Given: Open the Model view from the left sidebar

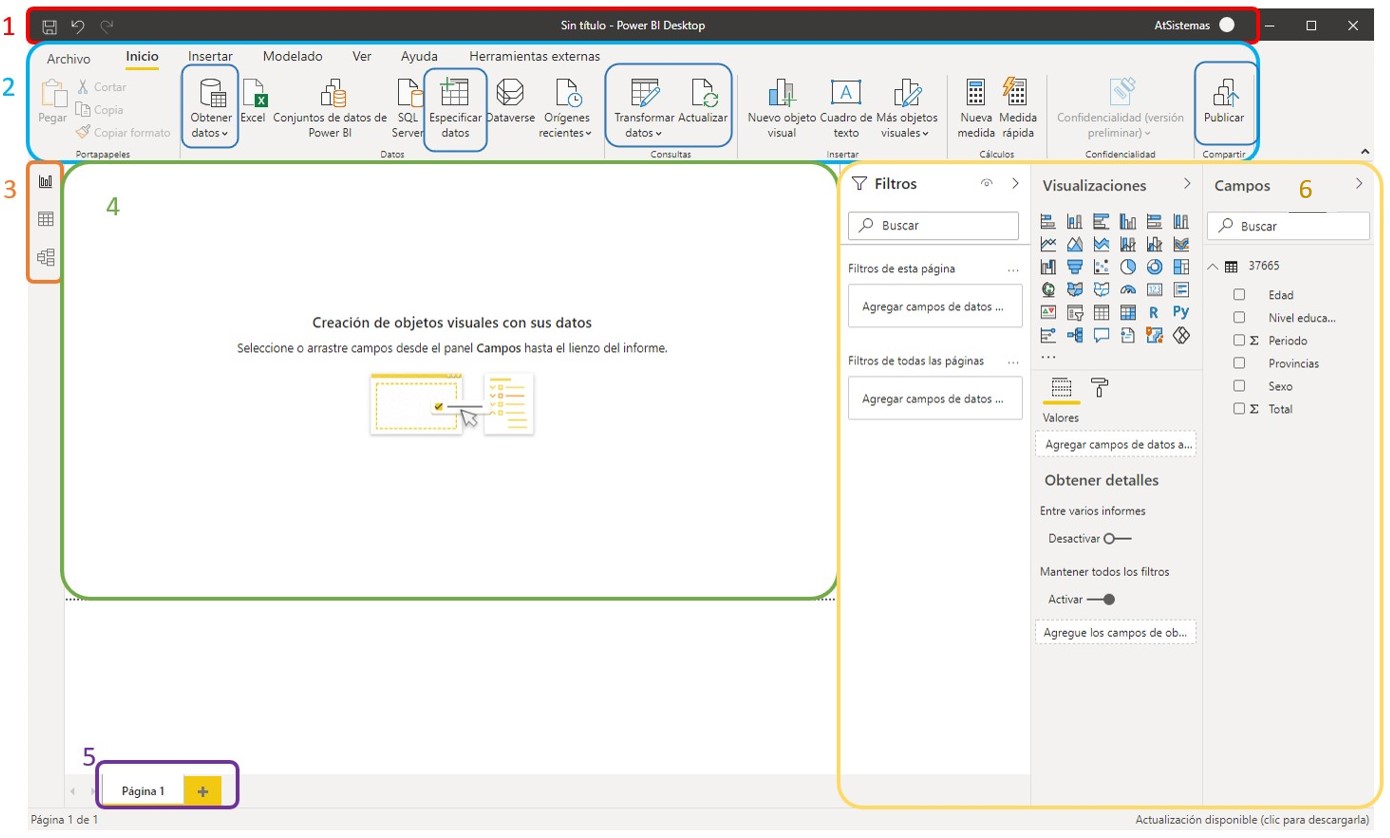Looking at the screenshot, I should (45, 257).
